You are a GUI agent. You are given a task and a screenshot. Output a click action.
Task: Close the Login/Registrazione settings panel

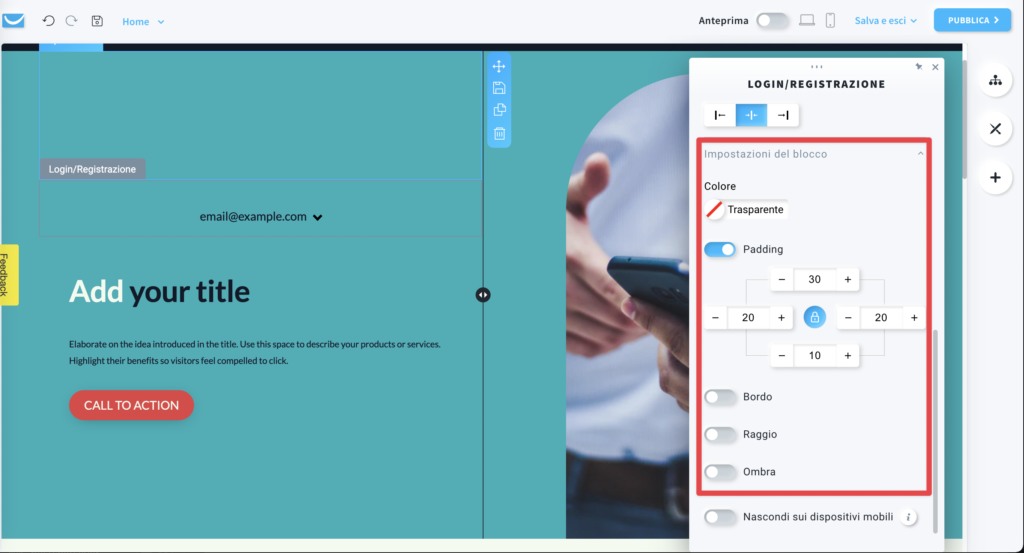[935, 67]
